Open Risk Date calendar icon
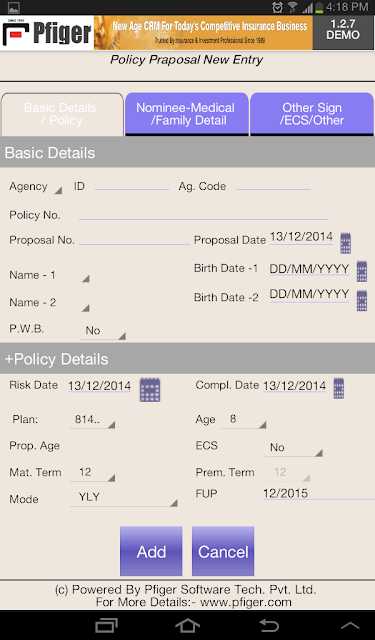 pos(150,390)
